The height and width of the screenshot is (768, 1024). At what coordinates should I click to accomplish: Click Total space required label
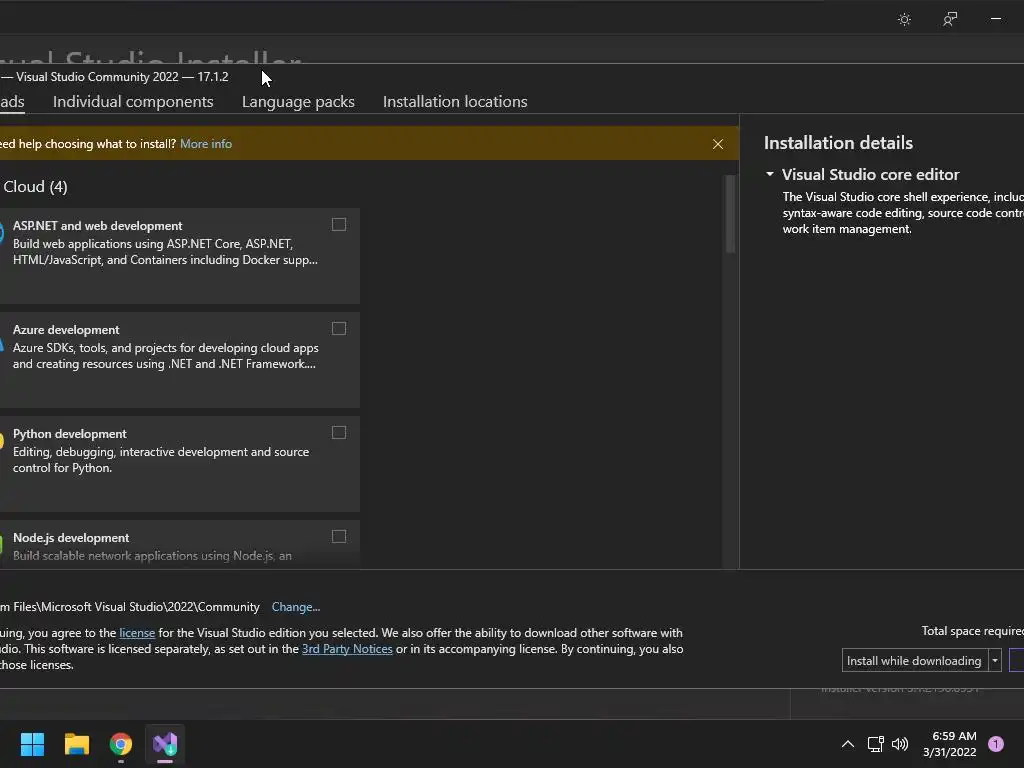pos(972,631)
